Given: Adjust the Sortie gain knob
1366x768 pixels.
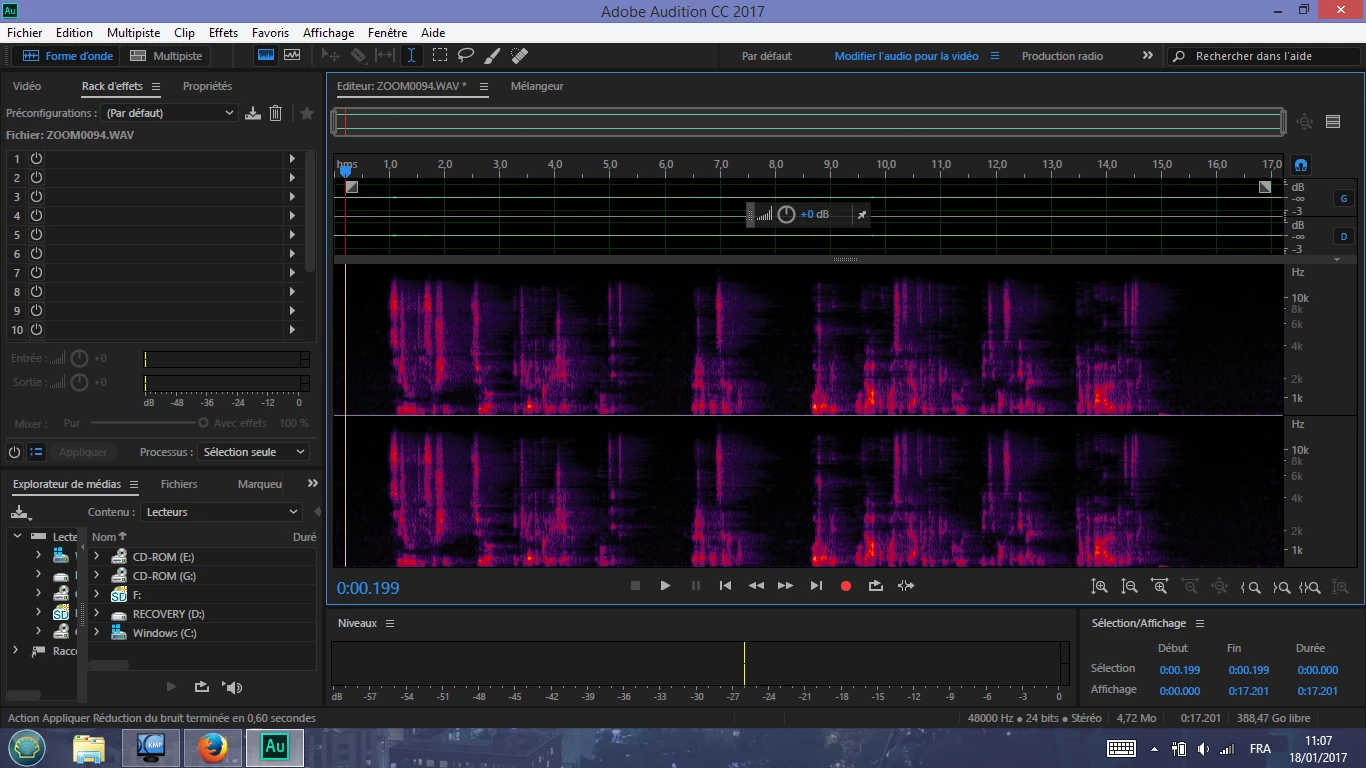Looking at the screenshot, I should (x=79, y=382).
